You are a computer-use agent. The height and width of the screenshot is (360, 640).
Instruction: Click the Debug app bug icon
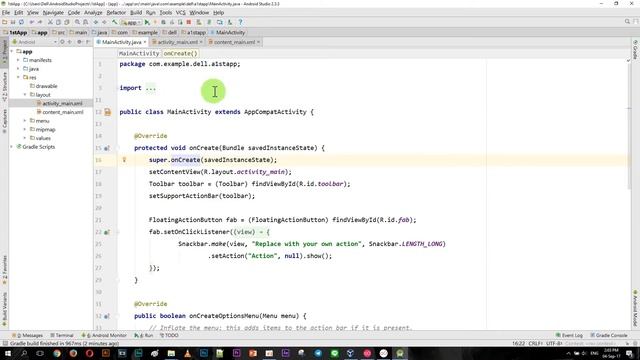[x=163, y=22]
